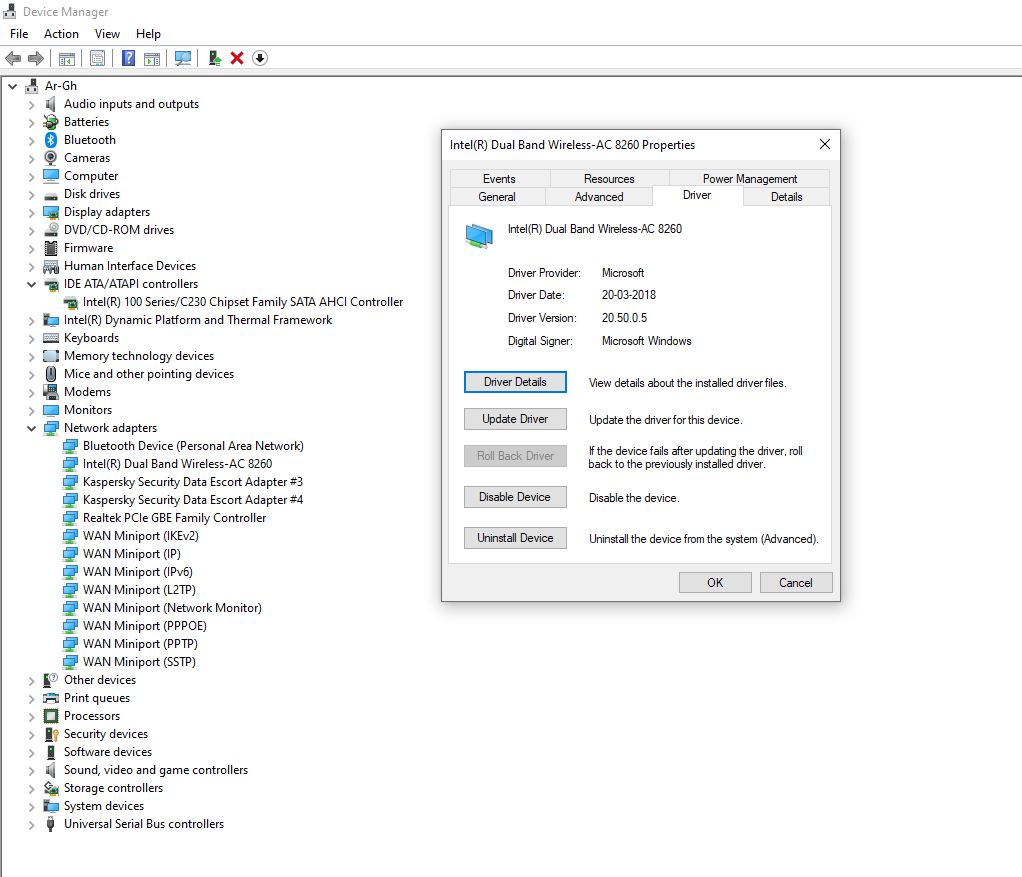Collapse the Network adapters node
Screen dimensions: 1022x877
(x=31, y=428)
